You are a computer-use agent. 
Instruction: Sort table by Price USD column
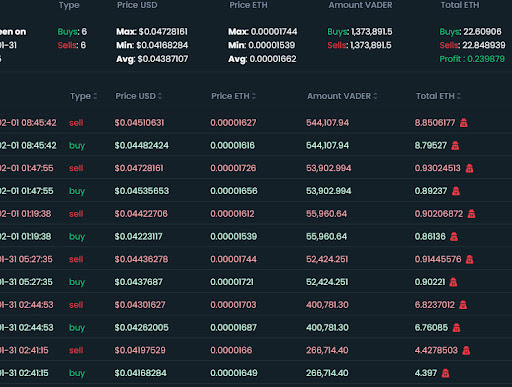[139, 96]
